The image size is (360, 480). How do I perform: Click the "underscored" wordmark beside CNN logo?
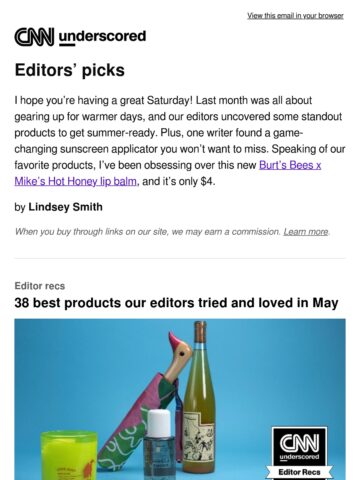(102, 37)
